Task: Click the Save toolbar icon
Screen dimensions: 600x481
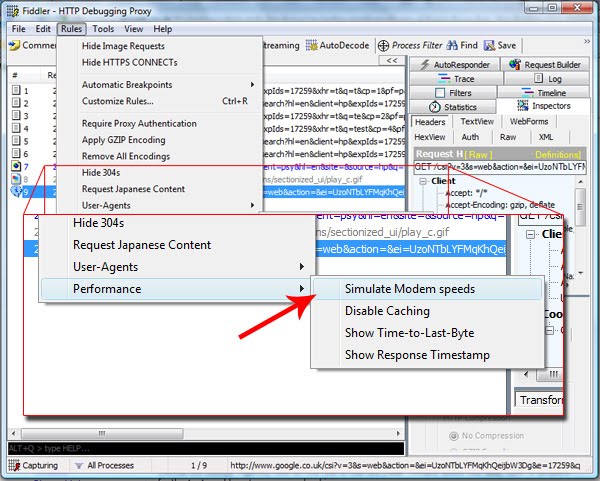Action: coord(489,46)
